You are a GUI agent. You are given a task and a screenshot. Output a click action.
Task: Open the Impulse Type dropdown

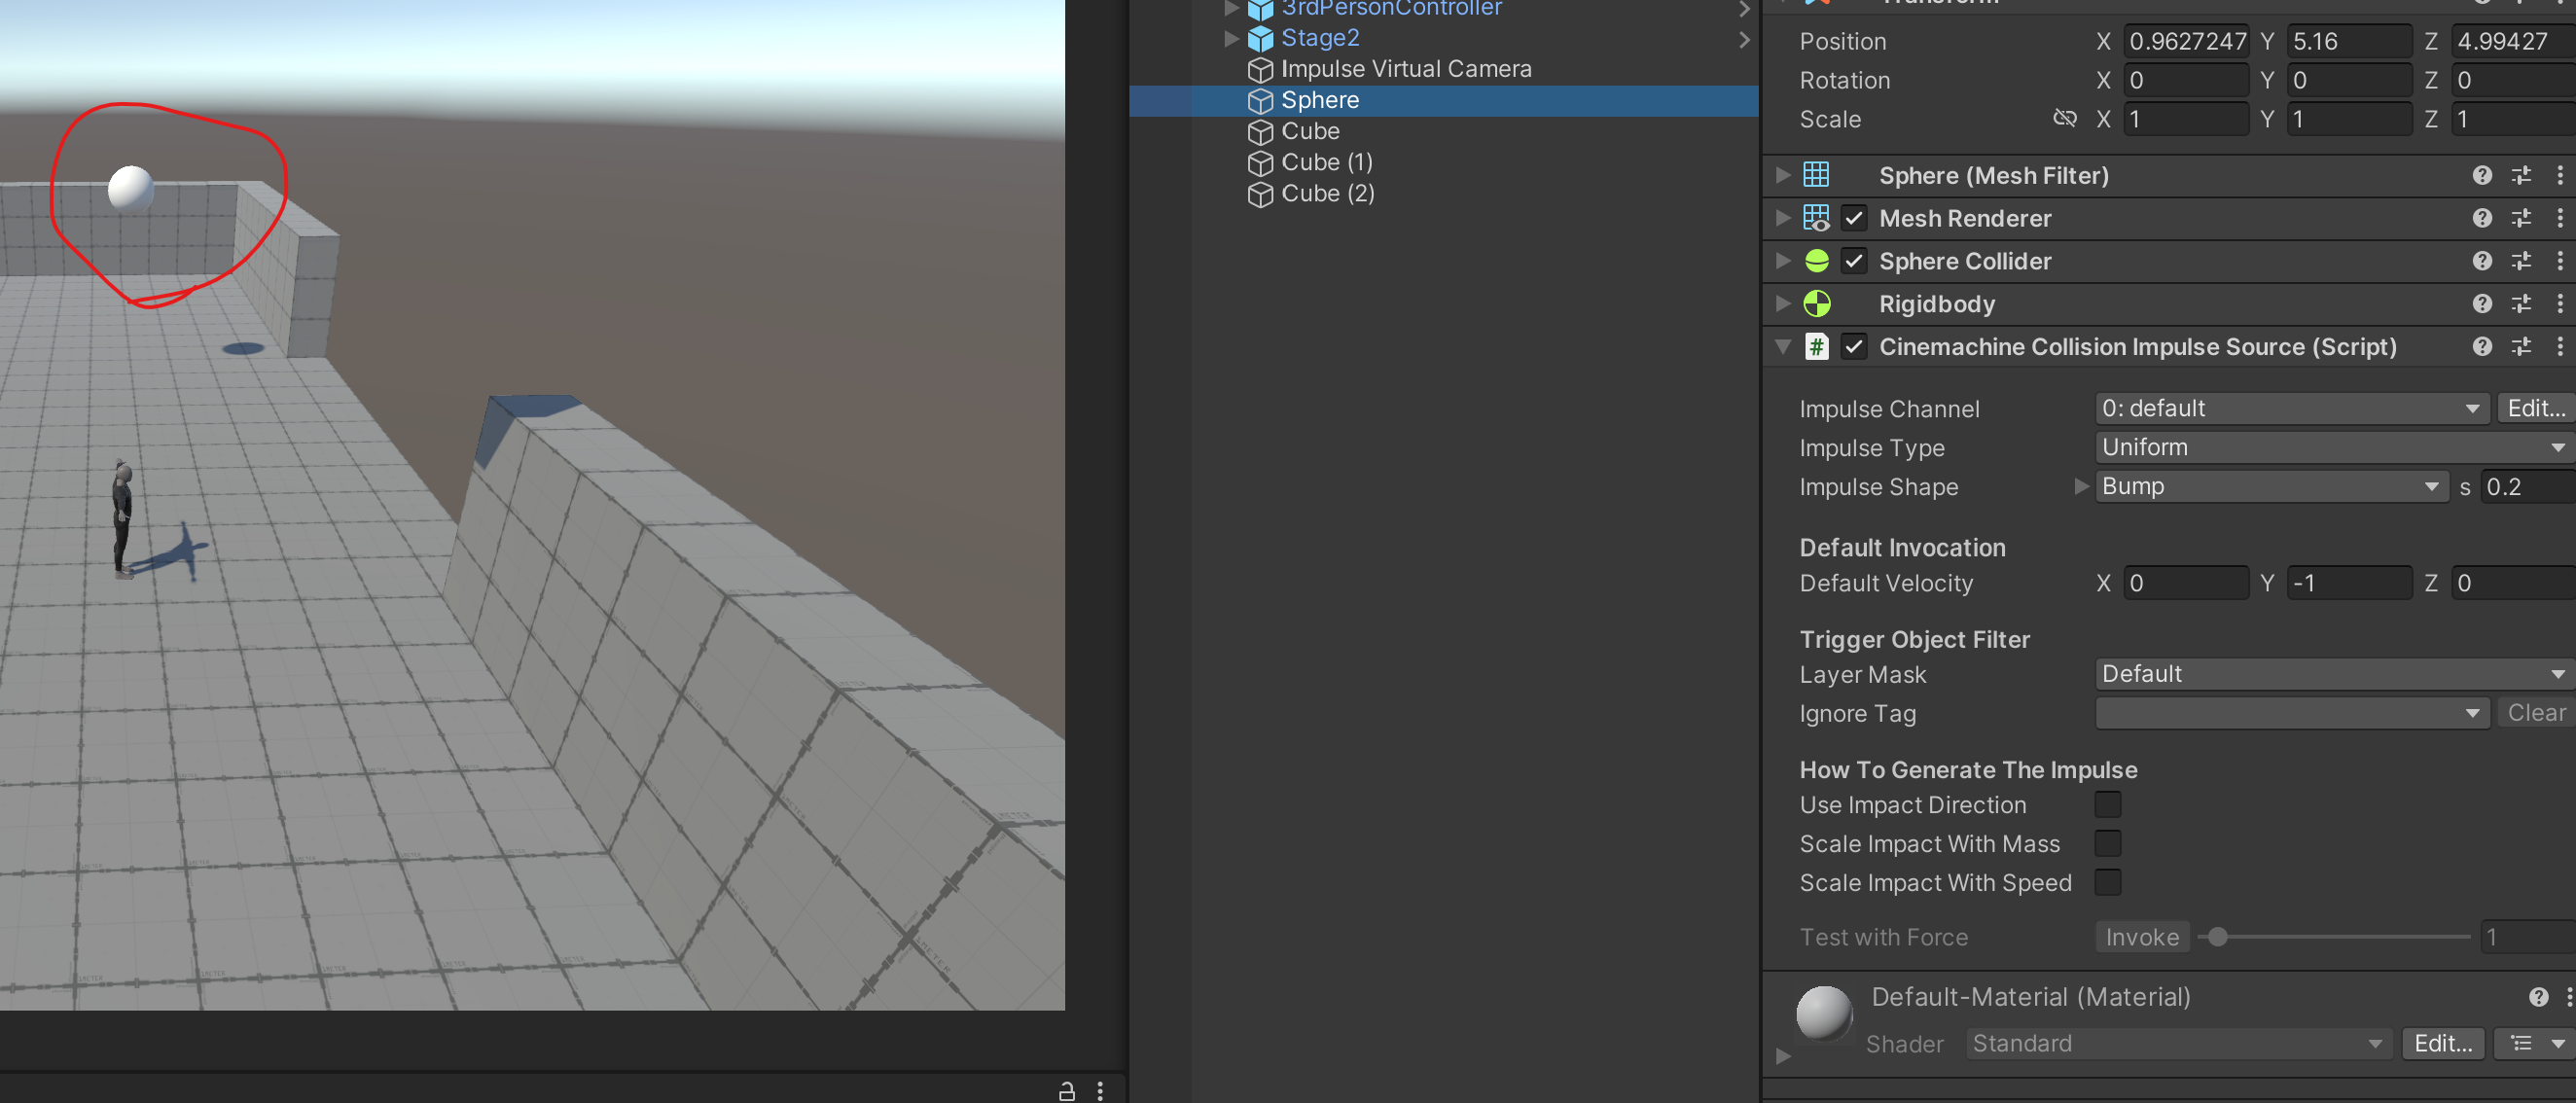click(2332, 447)
